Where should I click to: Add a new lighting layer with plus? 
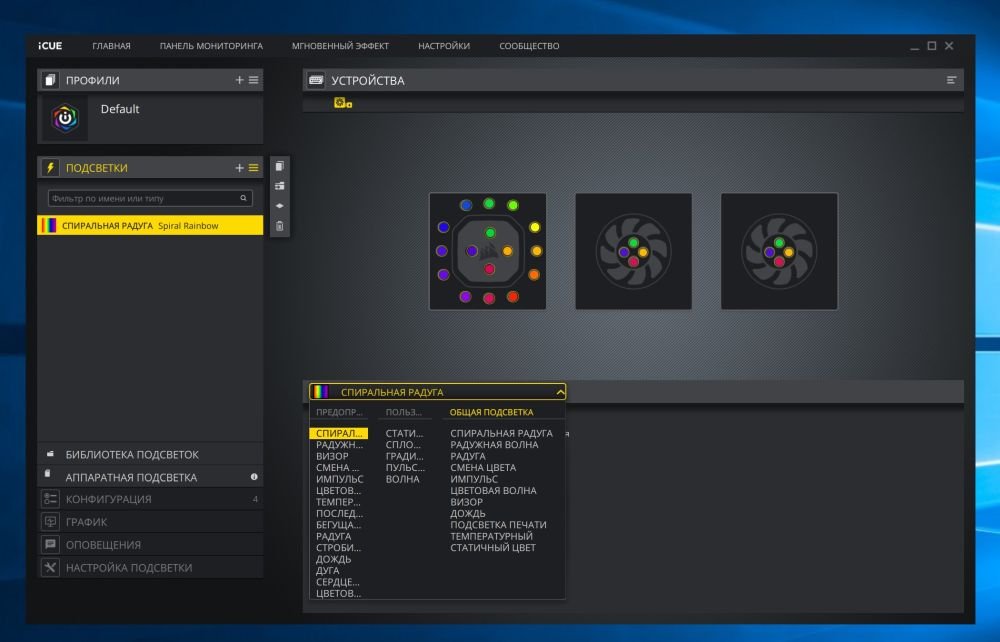[x=239, y=168]
